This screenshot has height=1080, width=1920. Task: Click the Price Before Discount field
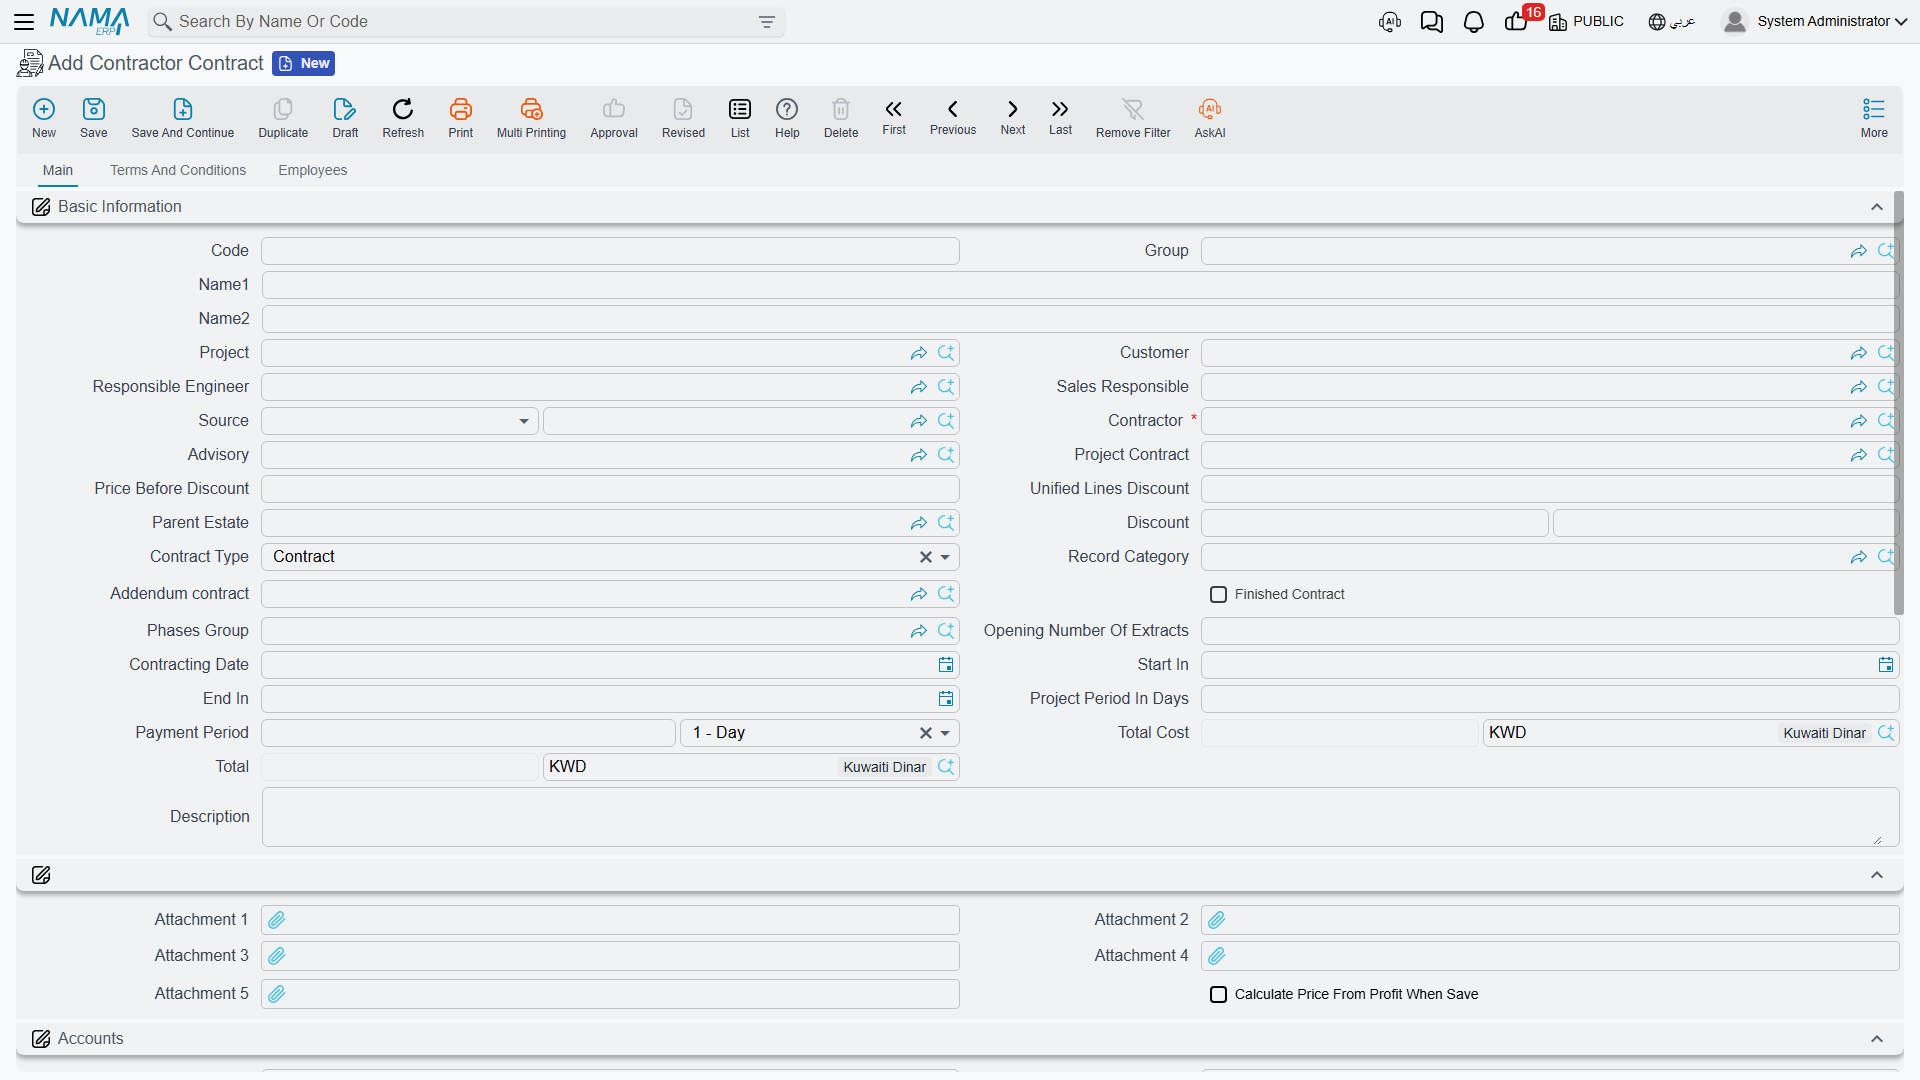610,489
